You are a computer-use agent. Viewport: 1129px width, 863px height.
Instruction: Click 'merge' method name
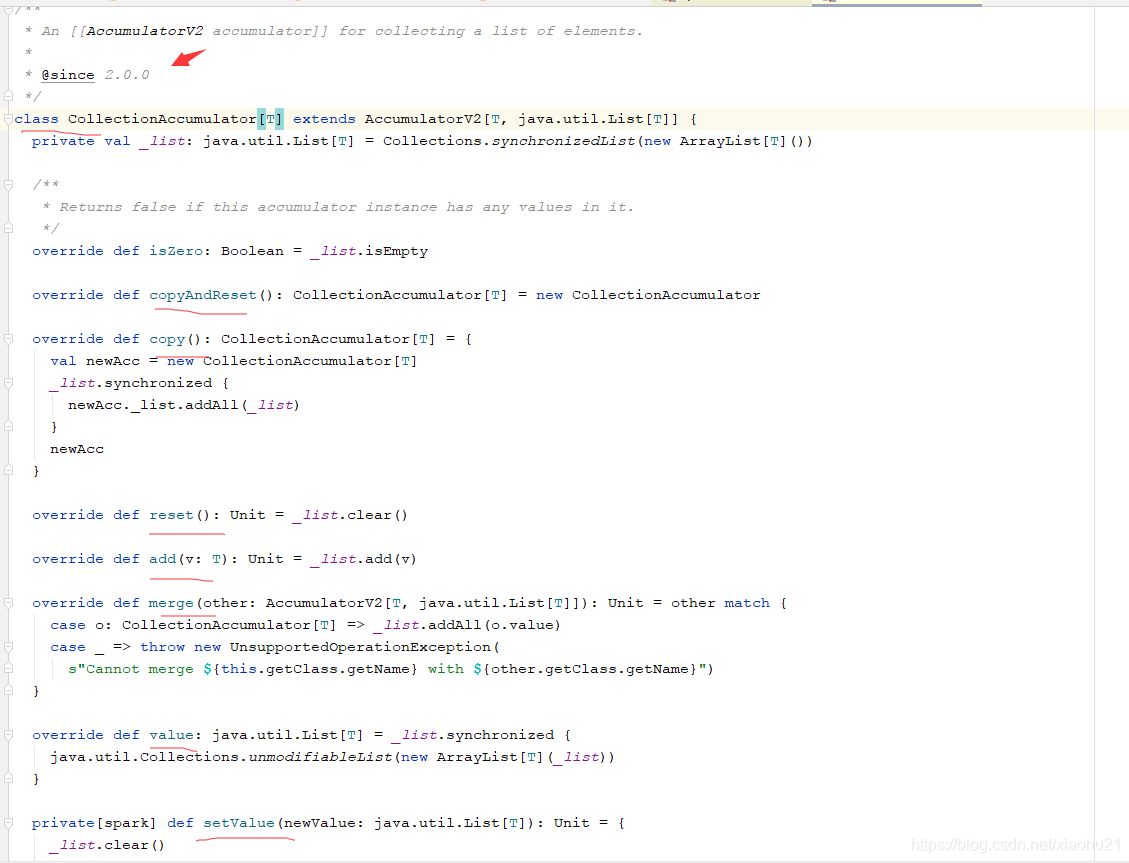pos(171,603)
